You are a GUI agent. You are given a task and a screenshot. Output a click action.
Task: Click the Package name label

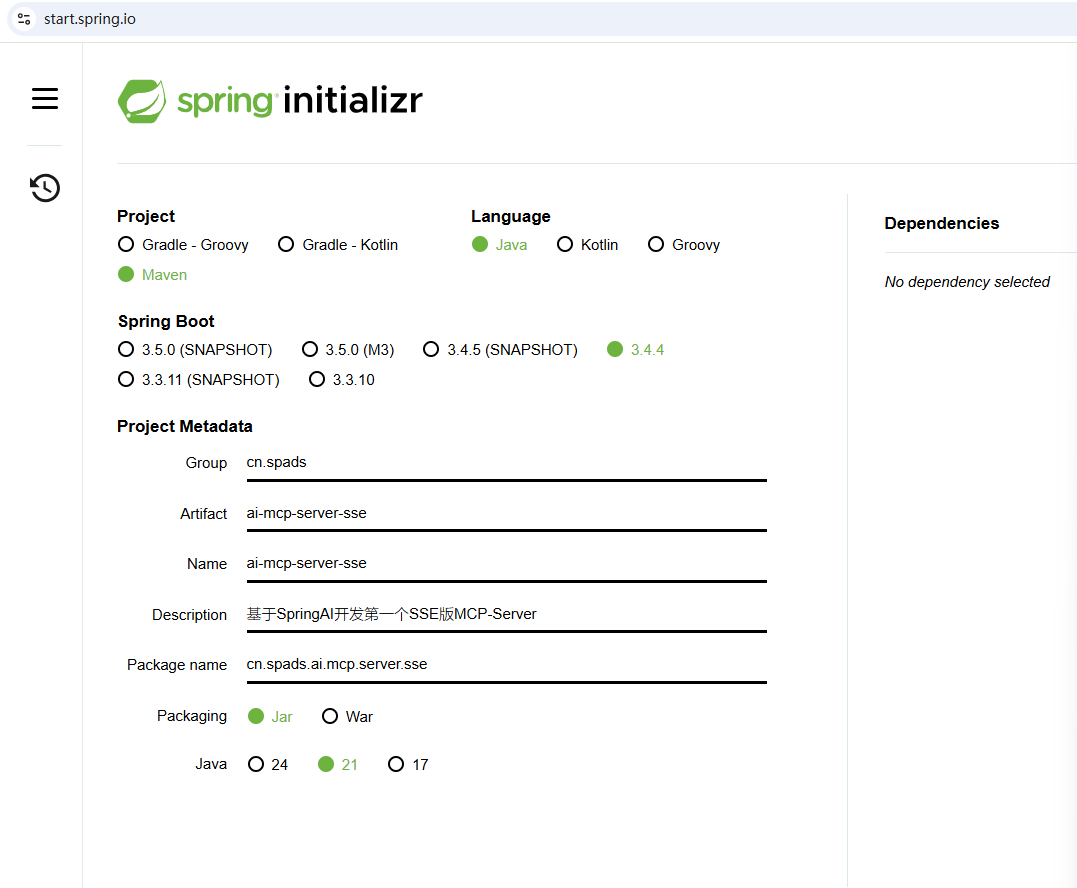tap(177, 665)
